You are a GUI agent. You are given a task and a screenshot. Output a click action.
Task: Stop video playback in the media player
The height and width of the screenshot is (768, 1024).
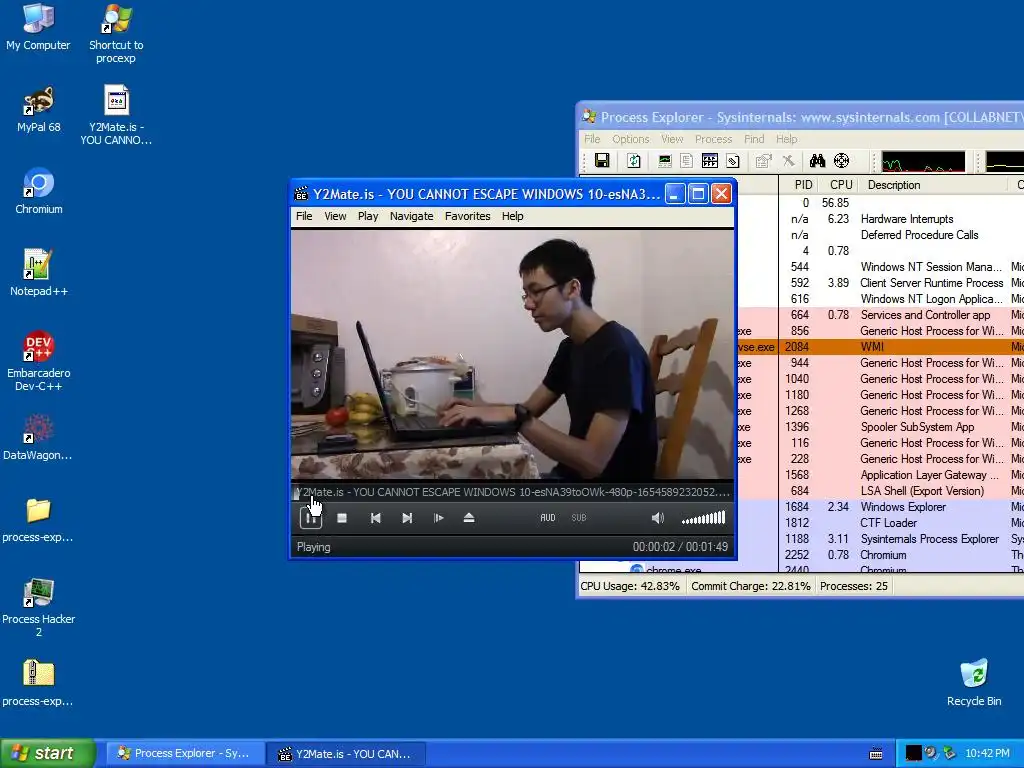pos(342,518)
